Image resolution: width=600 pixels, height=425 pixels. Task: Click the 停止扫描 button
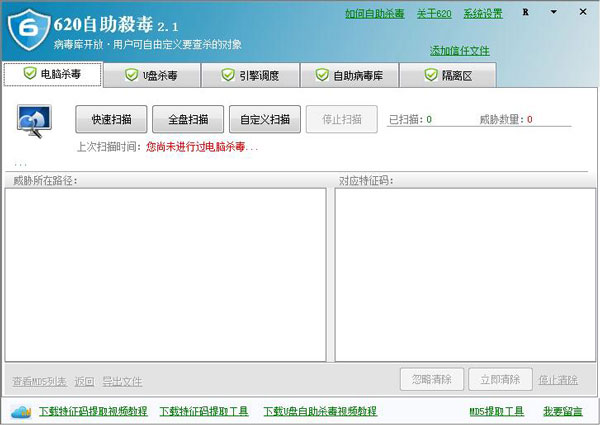[x=342, y=119]
